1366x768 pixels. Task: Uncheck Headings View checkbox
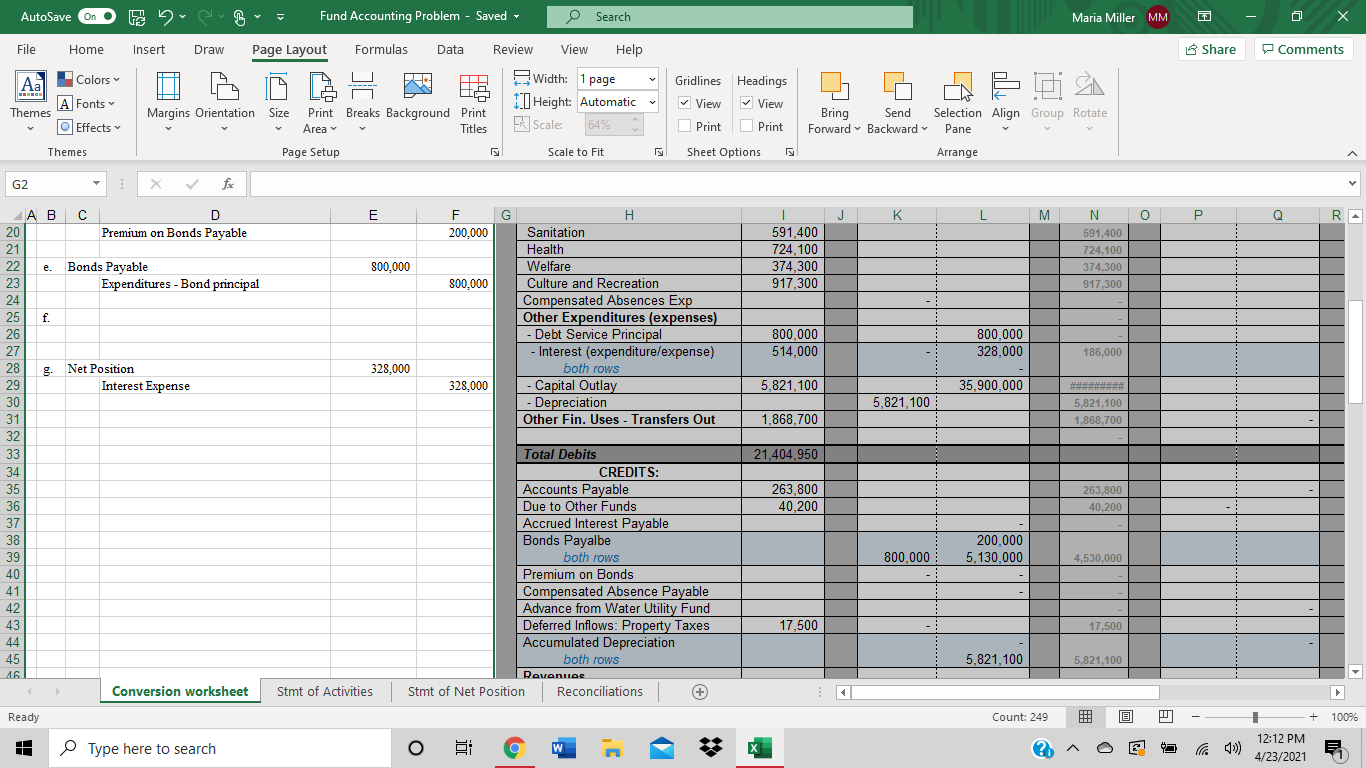(746, 103)
